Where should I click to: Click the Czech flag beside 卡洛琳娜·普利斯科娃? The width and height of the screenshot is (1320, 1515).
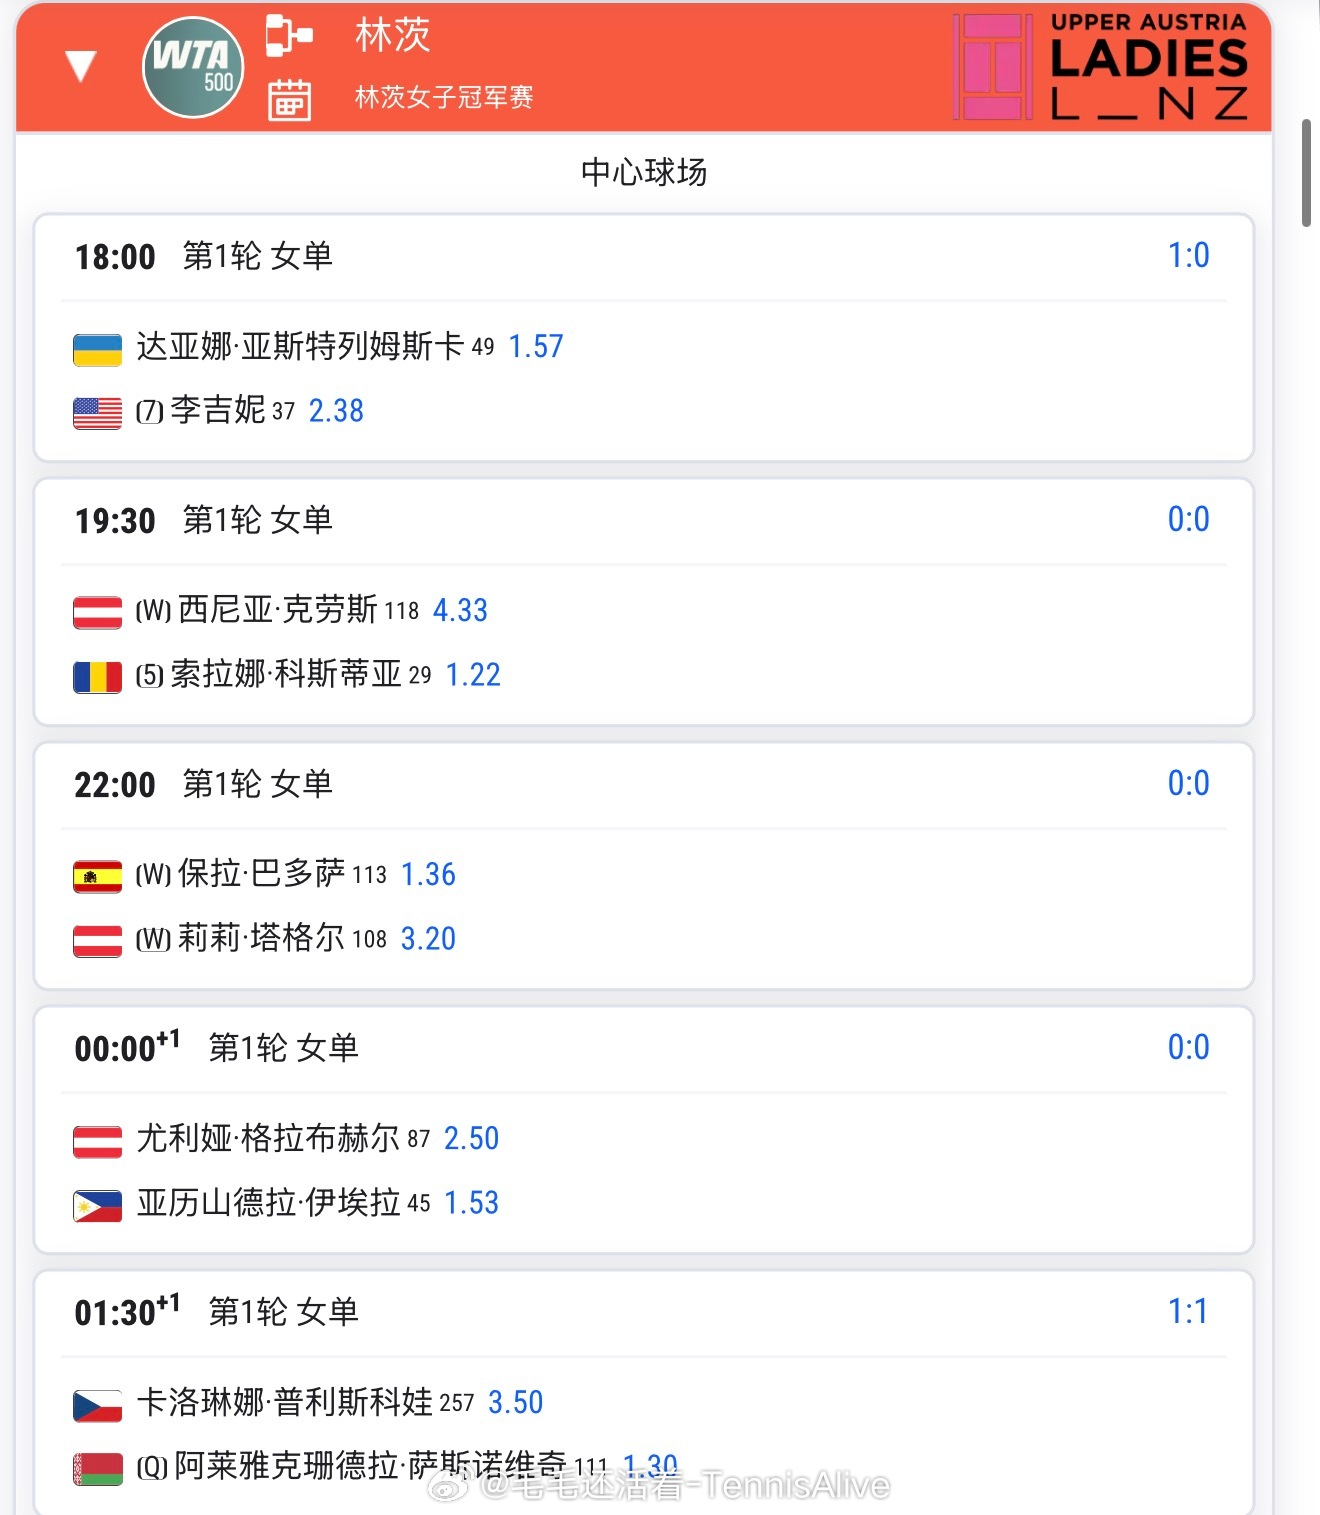pos(98,1406)
